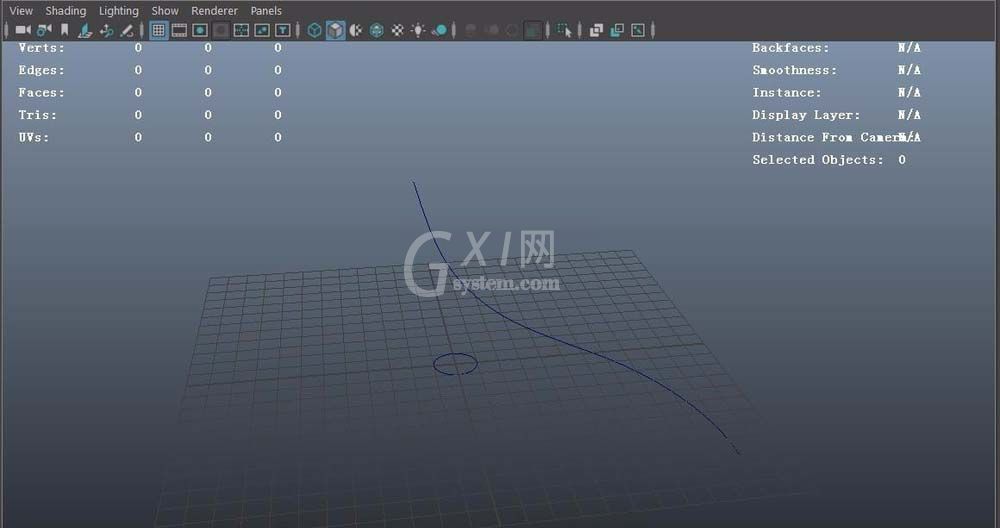Collapse toolbar handle right of Shadows icon
This screenshot has width=1000, height=528.
click(x=454, y=30)
